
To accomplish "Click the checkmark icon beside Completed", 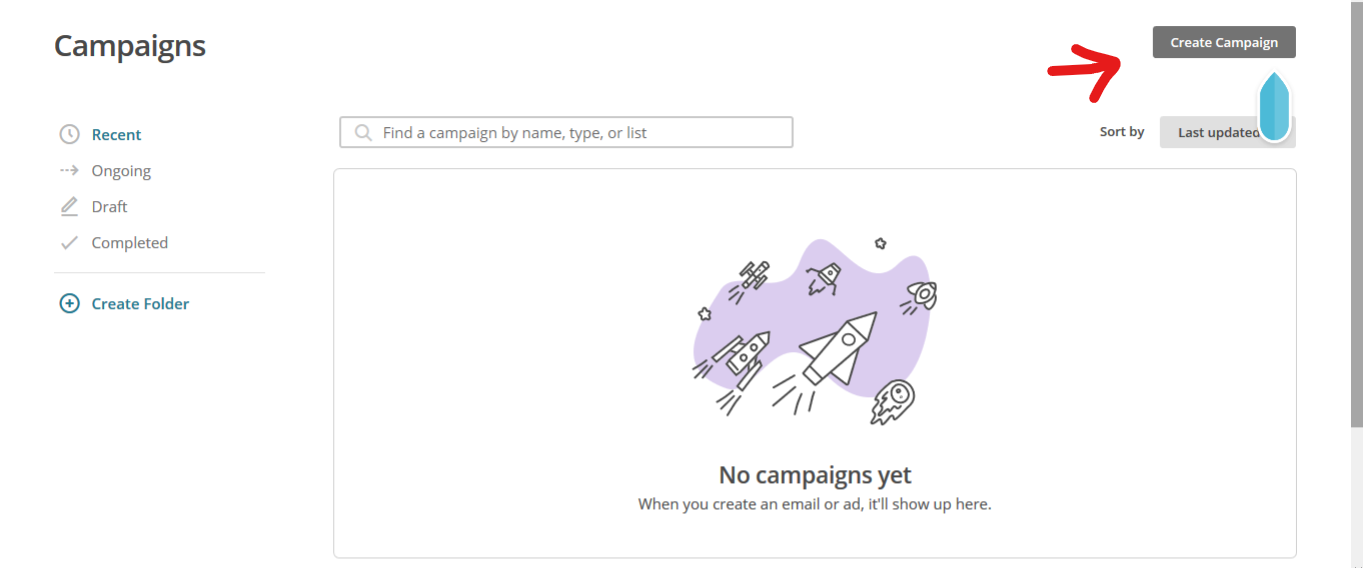I will pyautogui.click(x=69, y=243).
